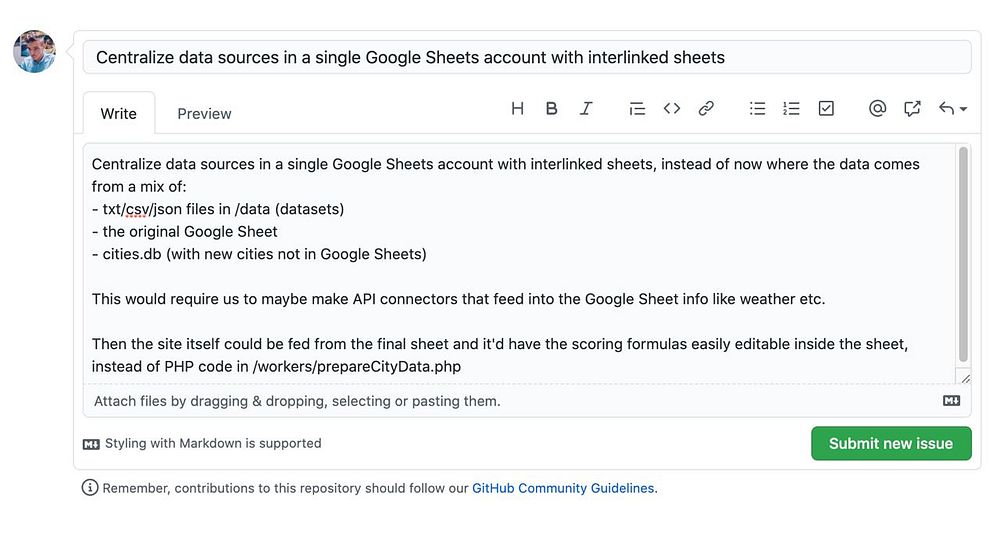Reference an issue or pull request

click(x=912, y=109)
